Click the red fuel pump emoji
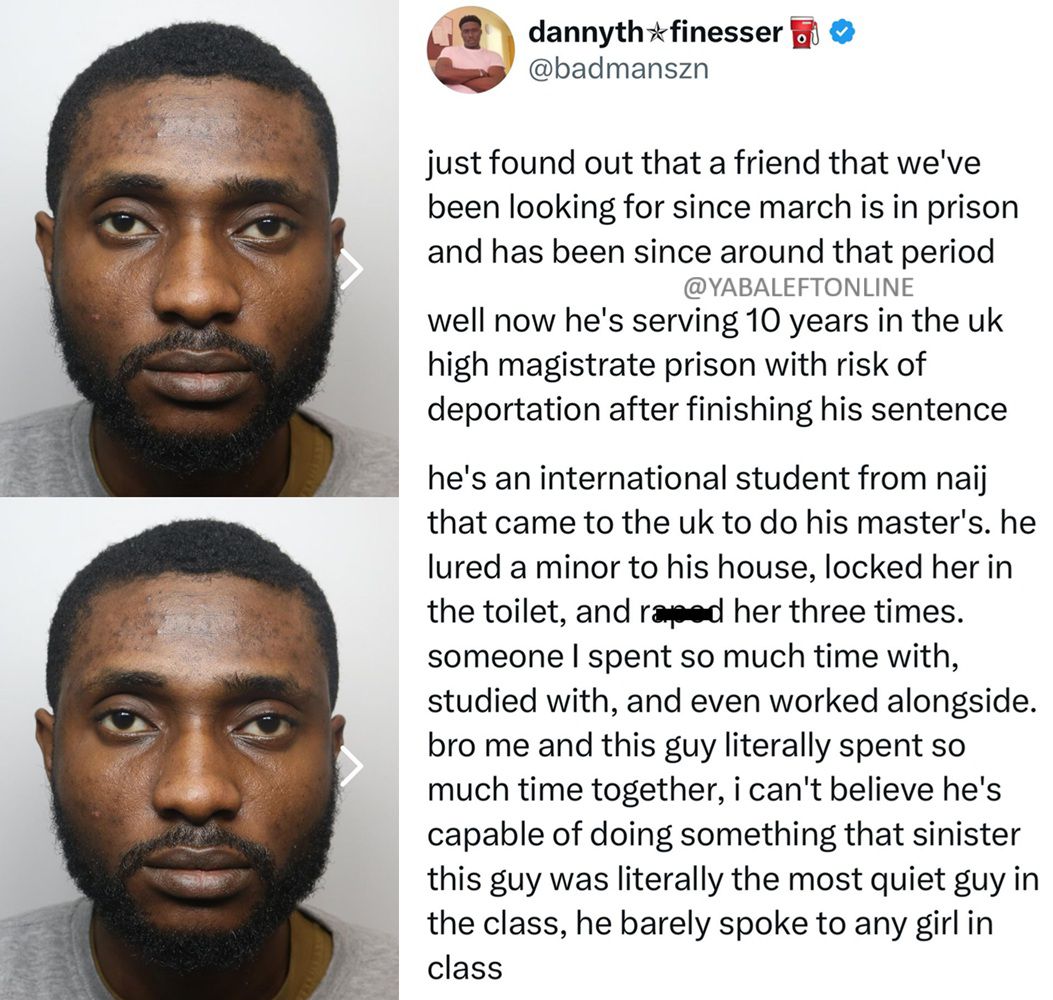This screenshot has height=1000, width=1053. [807, 33]
